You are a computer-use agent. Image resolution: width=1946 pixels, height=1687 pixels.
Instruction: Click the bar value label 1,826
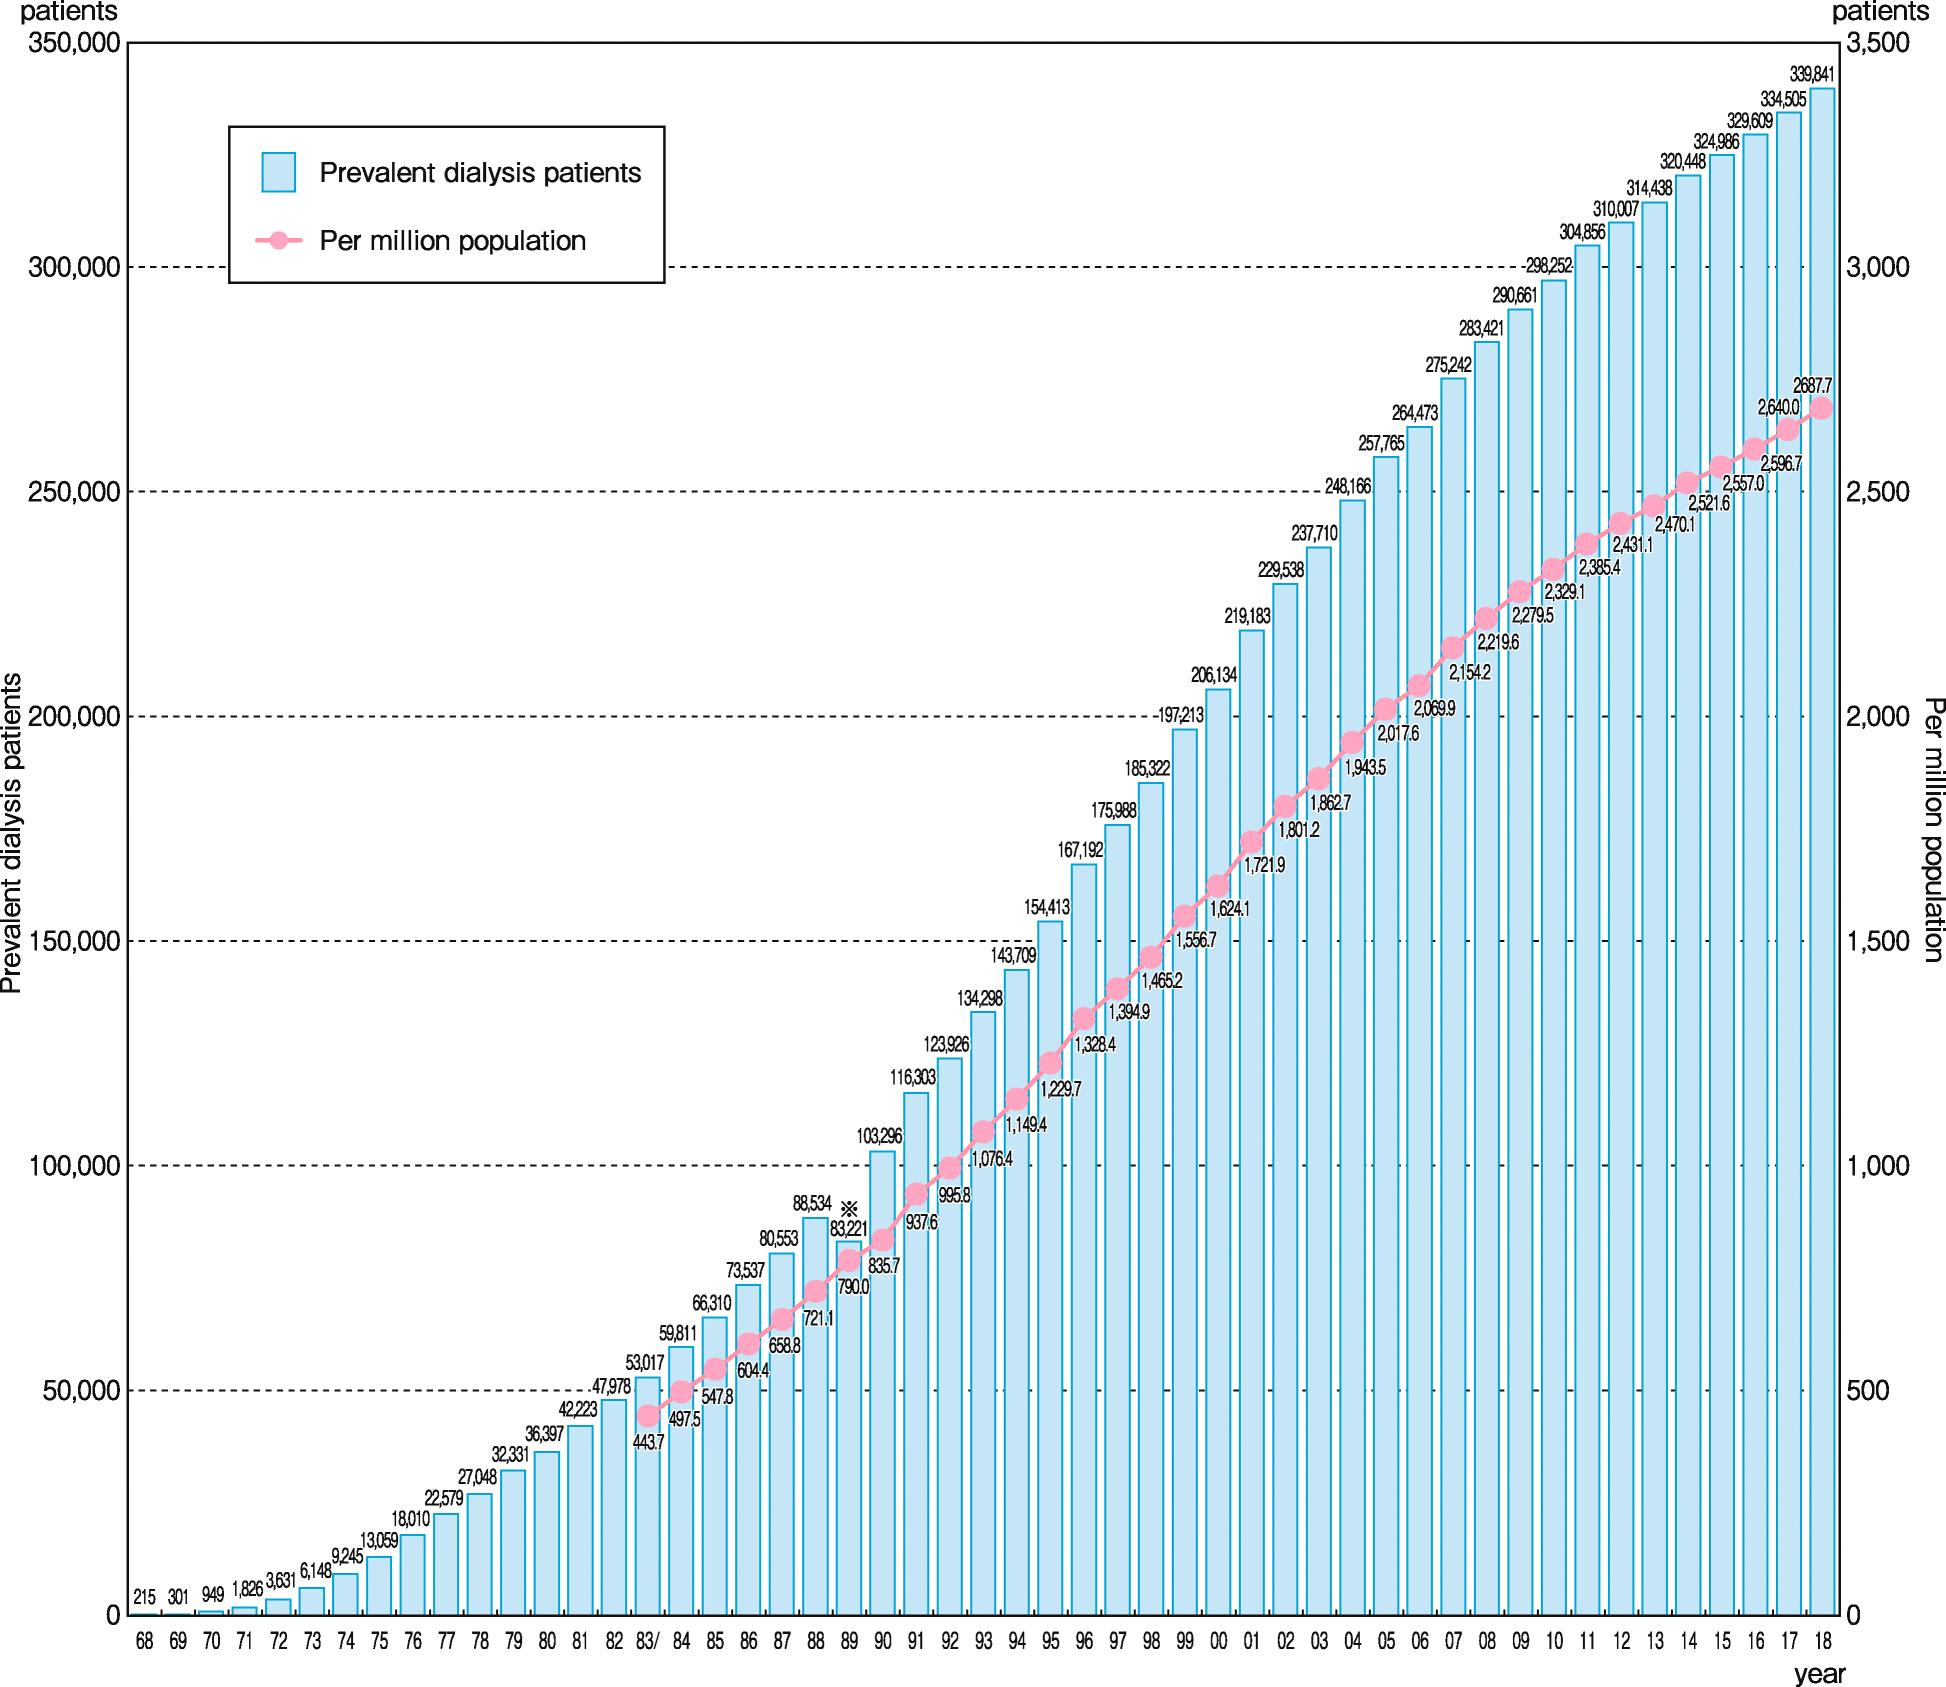coord(247,1589)
